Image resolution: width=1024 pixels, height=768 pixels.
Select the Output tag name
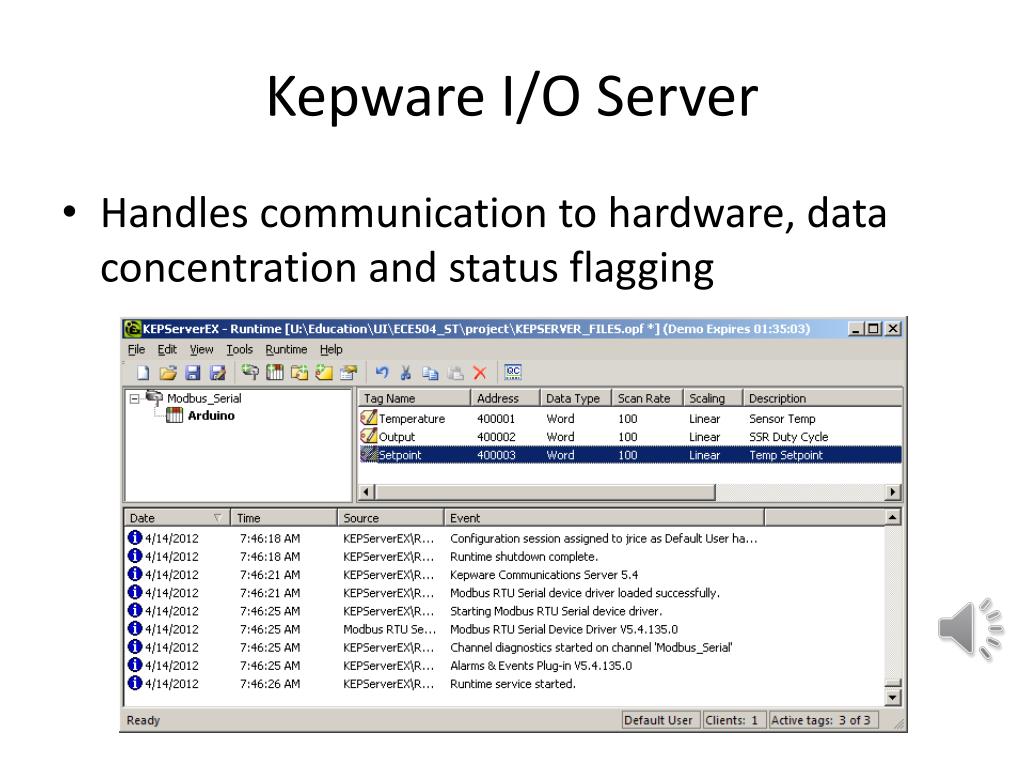pos(397,437)
